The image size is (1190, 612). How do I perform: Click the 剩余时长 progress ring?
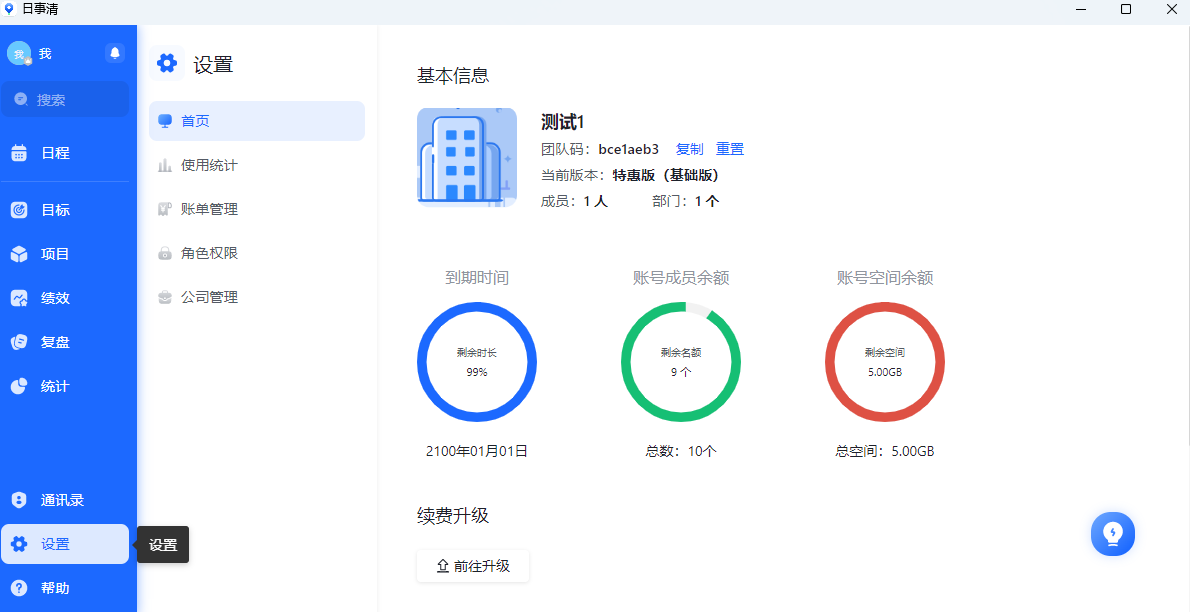[x=477, y=362]
